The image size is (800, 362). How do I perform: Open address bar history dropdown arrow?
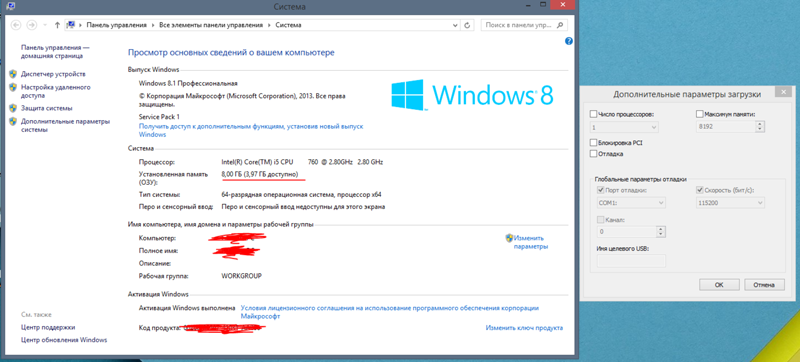455,24
